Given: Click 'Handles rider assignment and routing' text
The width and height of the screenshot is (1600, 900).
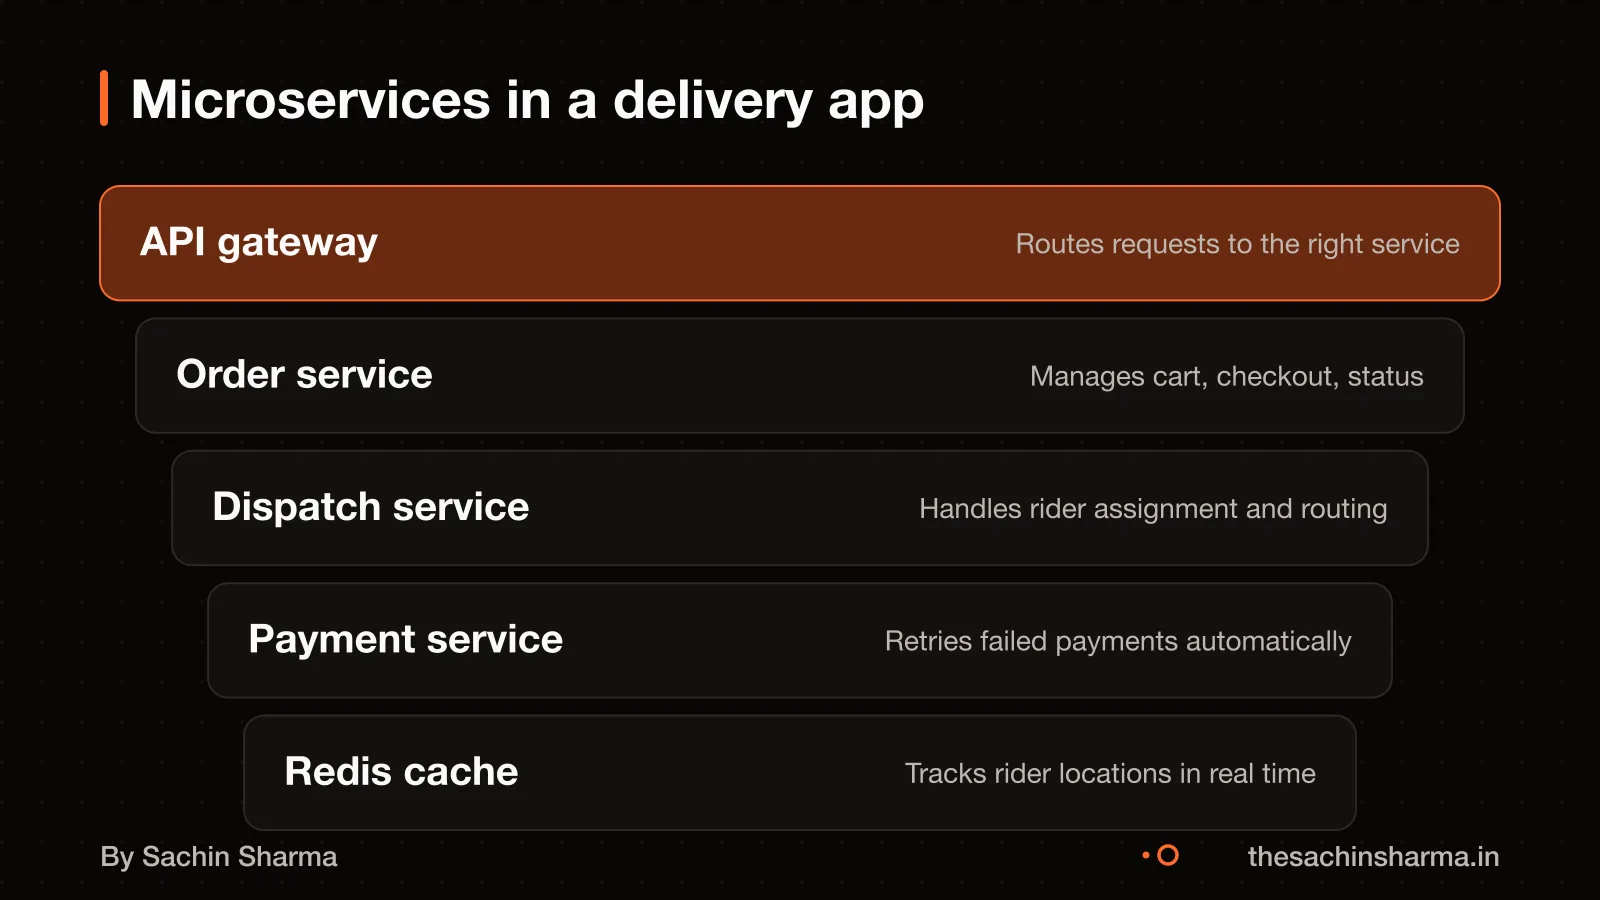Looking at the screenshot, I should click(x=1153, y=509).
